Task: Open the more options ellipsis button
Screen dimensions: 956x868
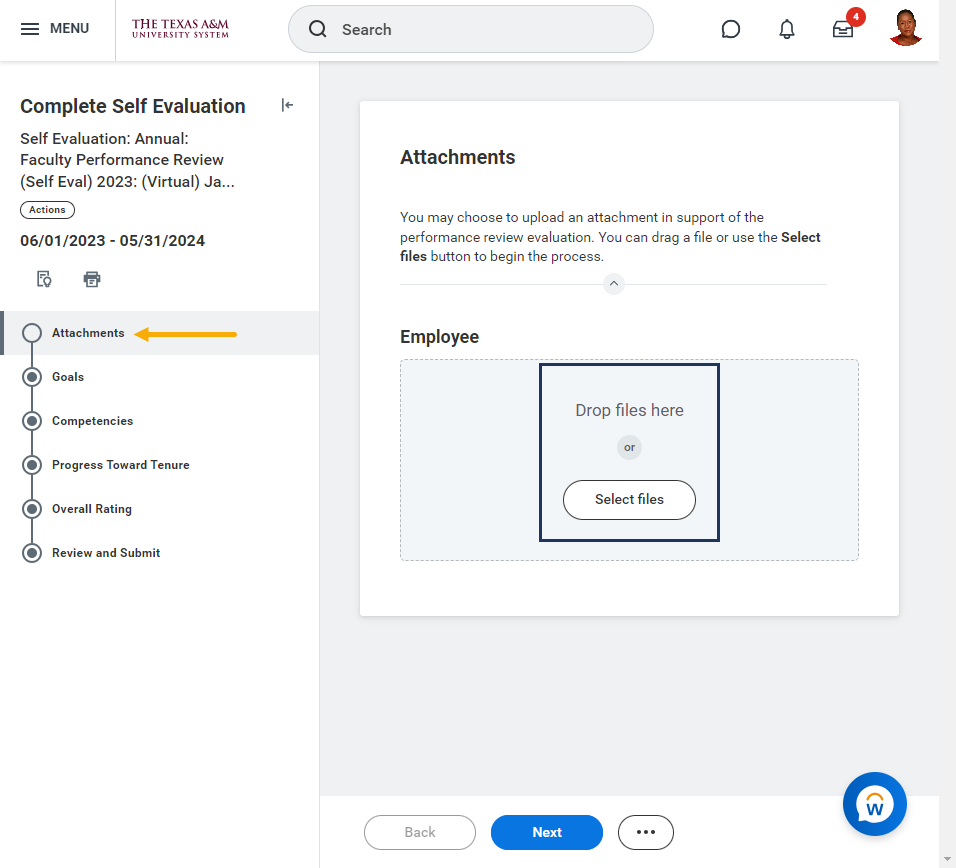Action: (x=645, y=832)
